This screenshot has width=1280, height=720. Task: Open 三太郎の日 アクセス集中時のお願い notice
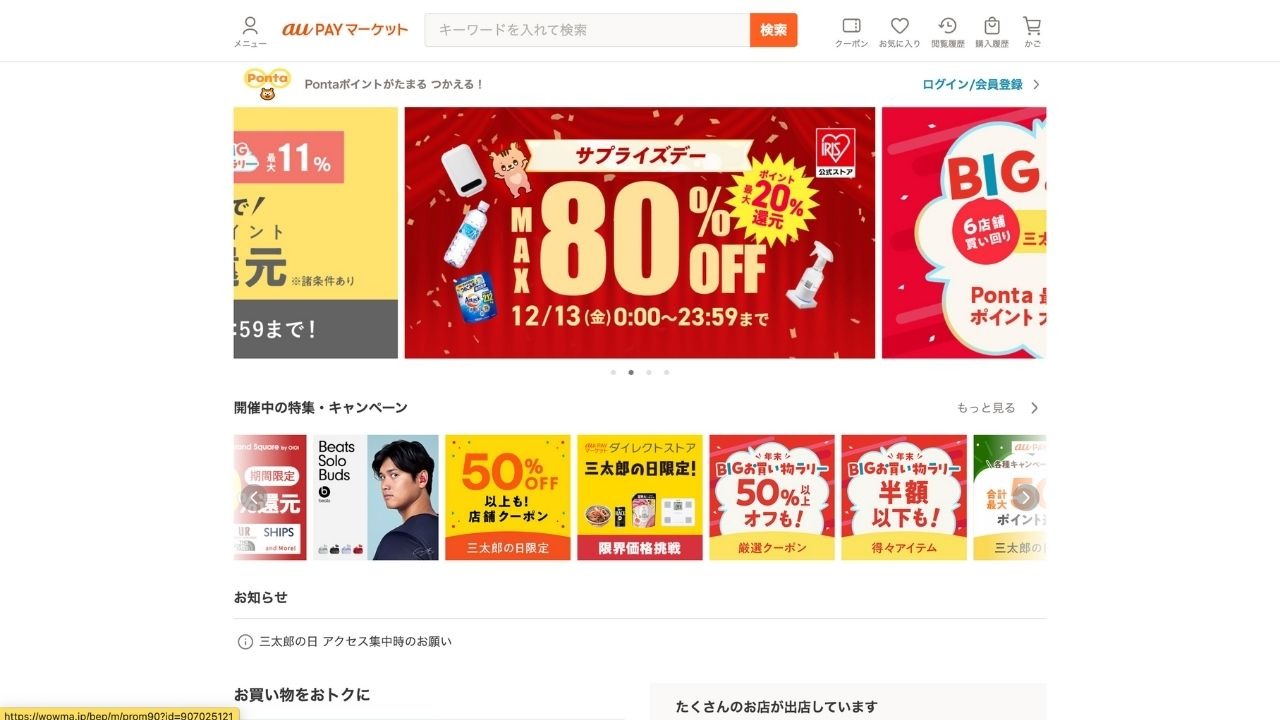pyautogui.click(x=355, y=641)
